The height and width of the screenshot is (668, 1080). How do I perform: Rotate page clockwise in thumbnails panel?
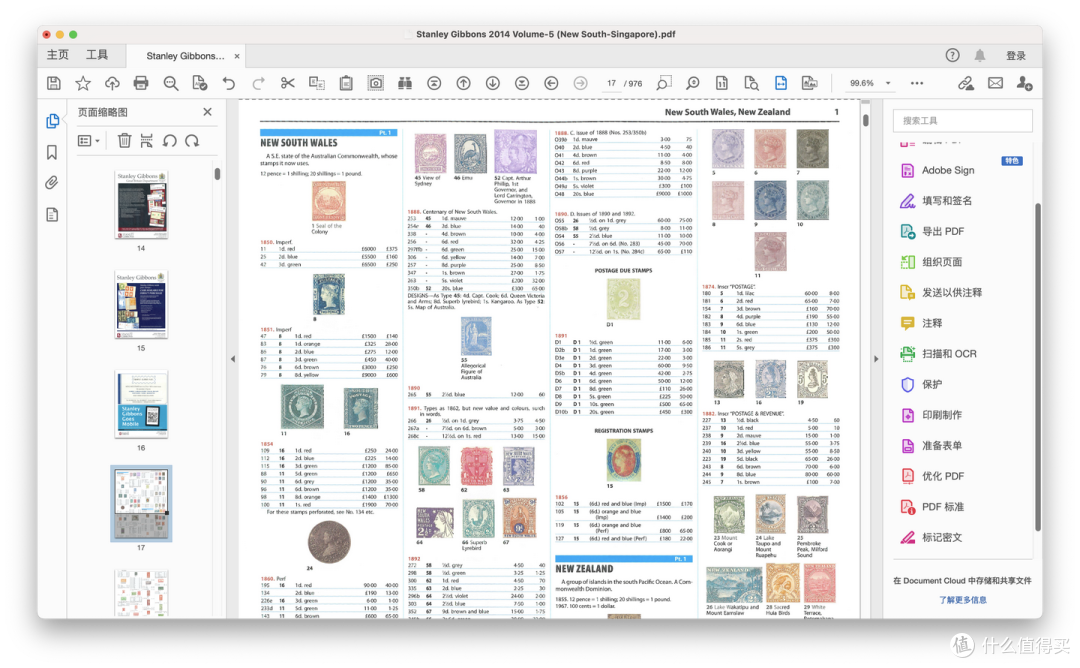click(192, 140)
